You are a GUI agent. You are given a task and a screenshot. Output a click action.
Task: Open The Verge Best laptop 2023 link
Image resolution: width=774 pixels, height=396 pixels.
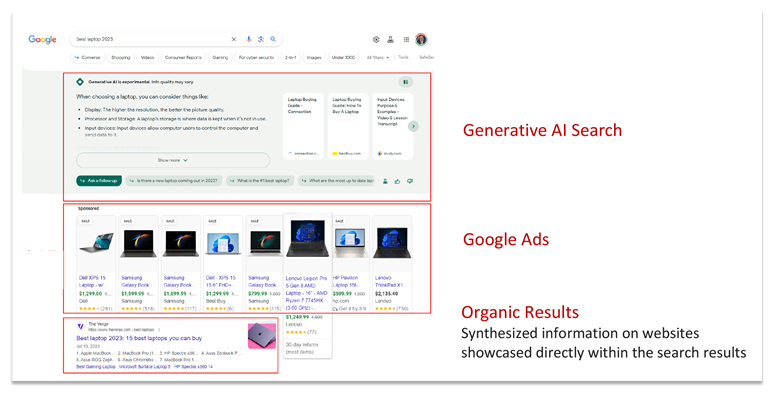(139, 338)
